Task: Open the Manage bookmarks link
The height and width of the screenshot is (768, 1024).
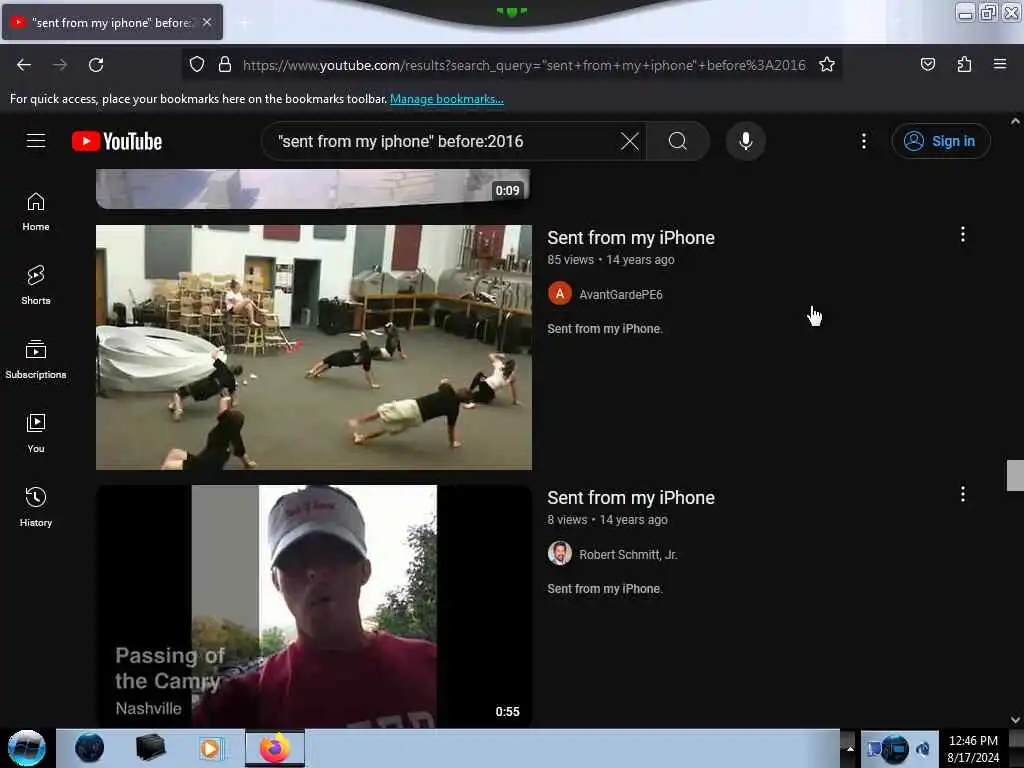Action: [x=447, y=99]
